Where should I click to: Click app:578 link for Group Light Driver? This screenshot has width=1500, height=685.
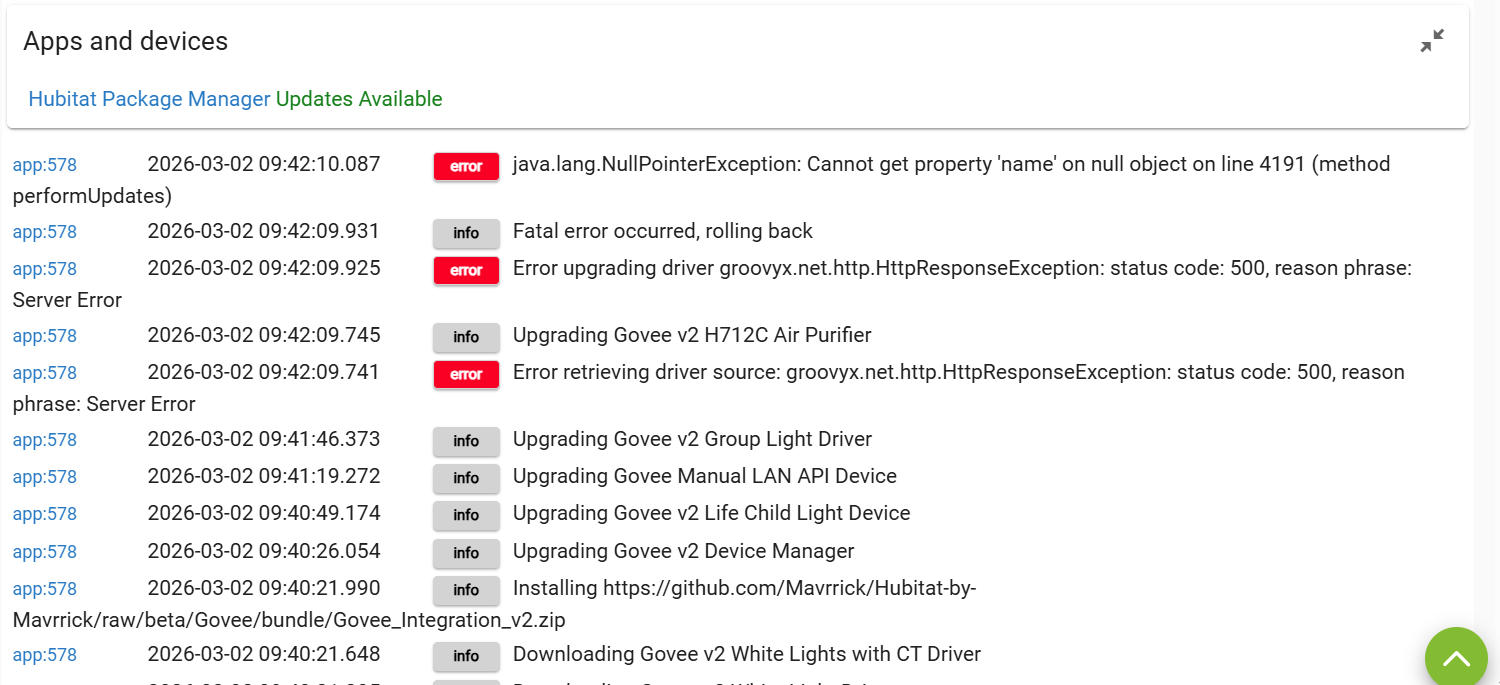click(45, 440)
